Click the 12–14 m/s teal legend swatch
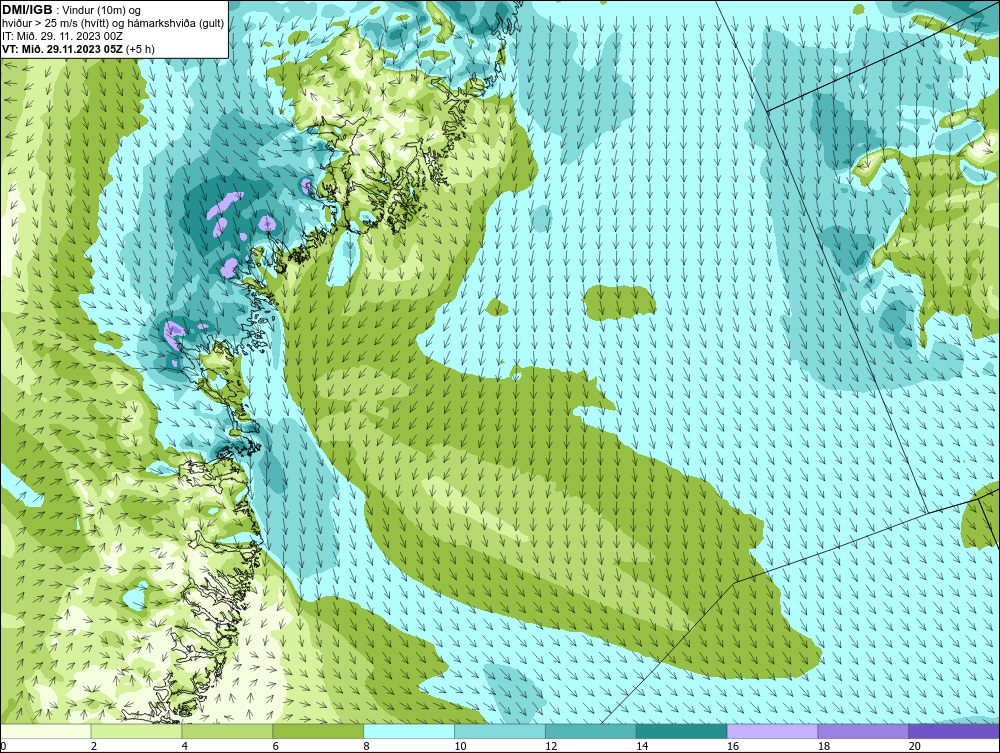The height and width of the screenshot is (753, 1000). click(x=591, y=731)
